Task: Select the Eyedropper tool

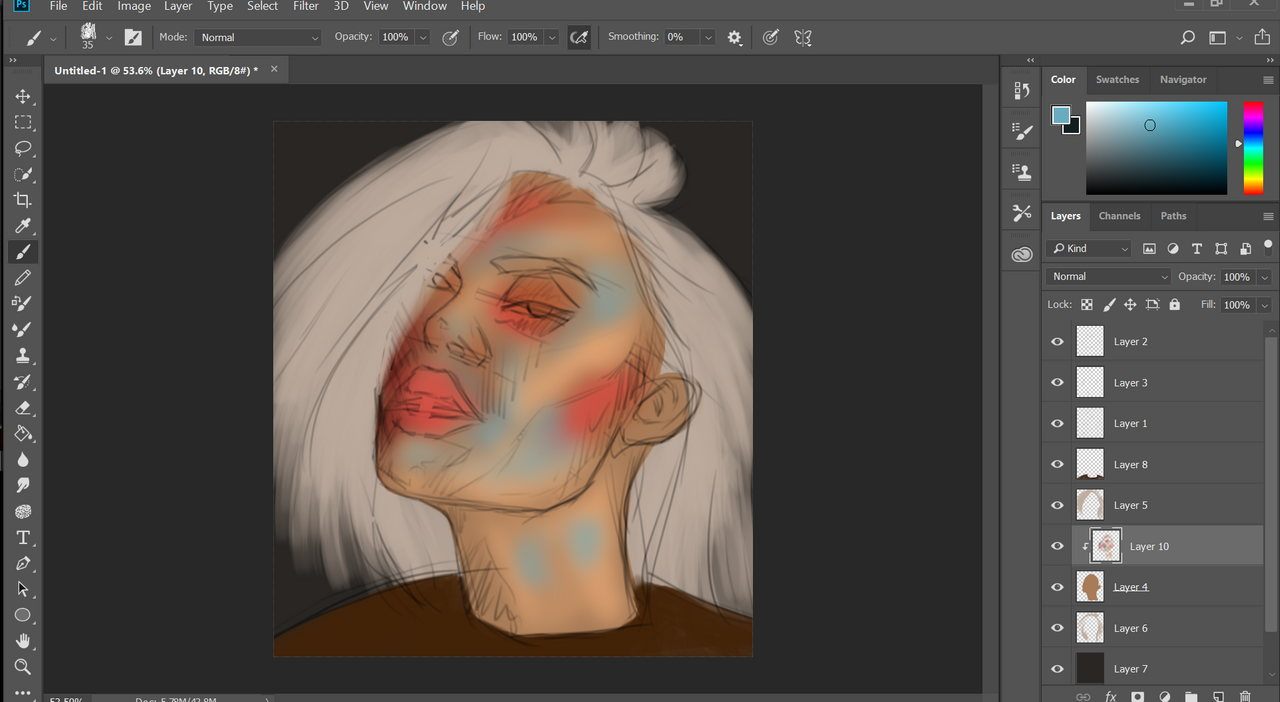Action: click(x=22, y=227)
